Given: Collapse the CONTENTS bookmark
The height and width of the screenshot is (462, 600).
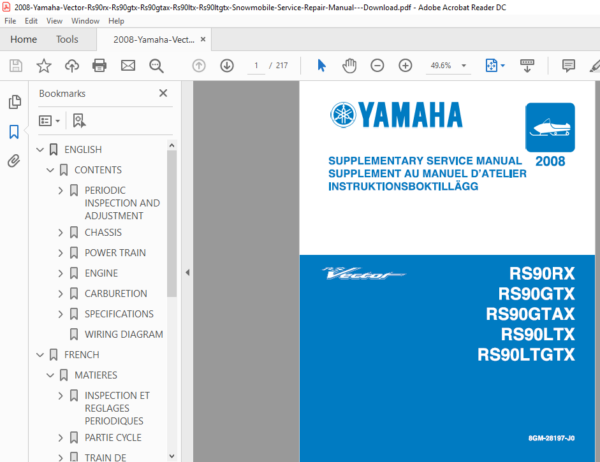Looking at the screenshot, I should coord(50,170).
